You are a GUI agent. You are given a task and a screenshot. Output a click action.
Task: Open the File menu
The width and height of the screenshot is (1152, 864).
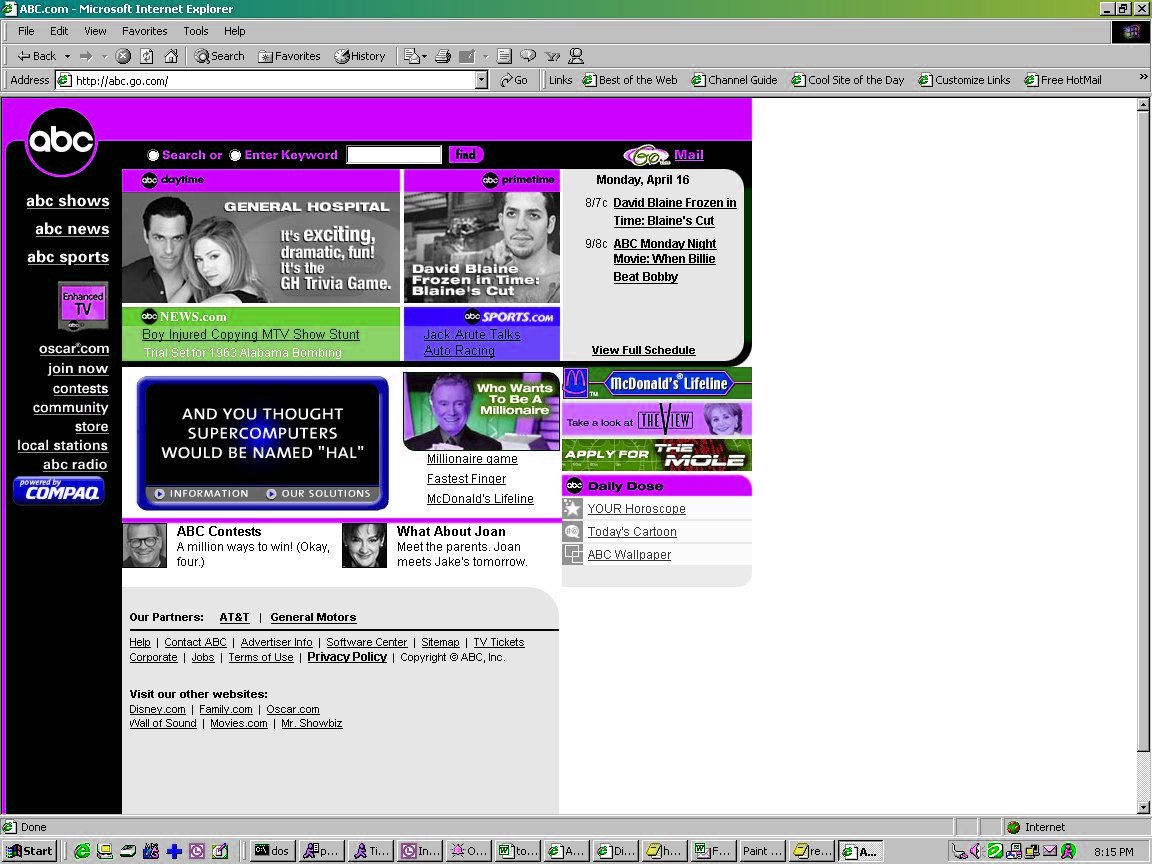[x=26, y=31]
